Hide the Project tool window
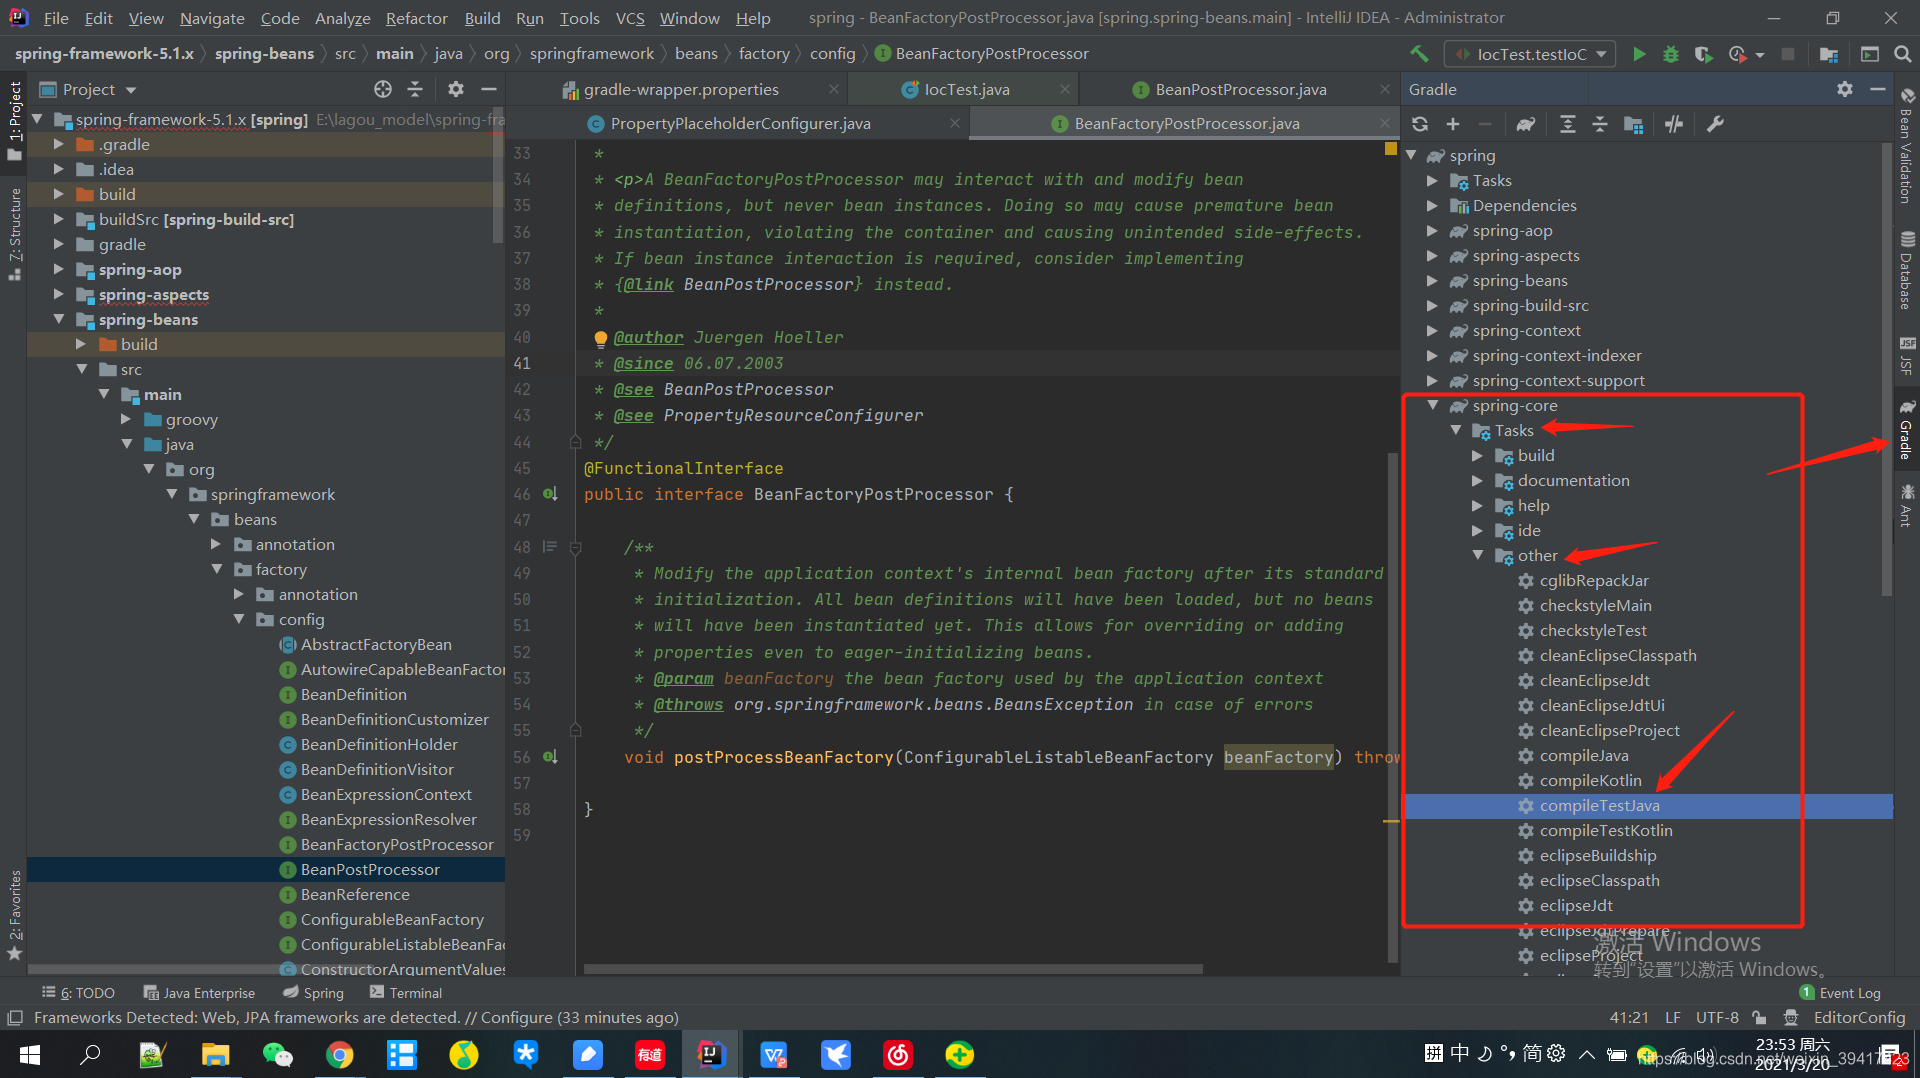 pos(489,89)
